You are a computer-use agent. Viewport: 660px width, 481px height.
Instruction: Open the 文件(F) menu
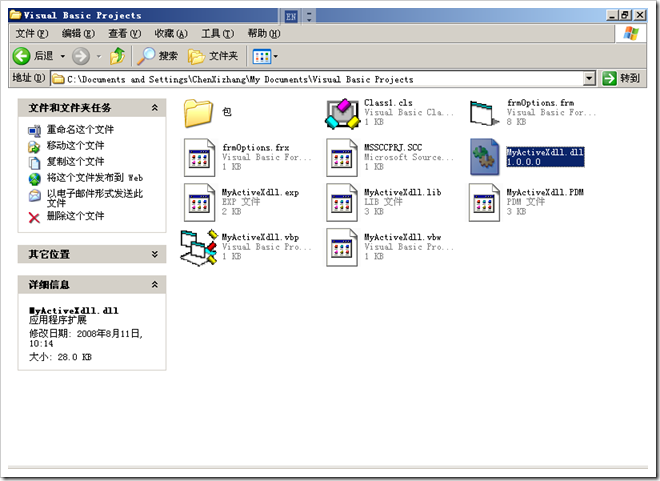(x=32, y=33)
